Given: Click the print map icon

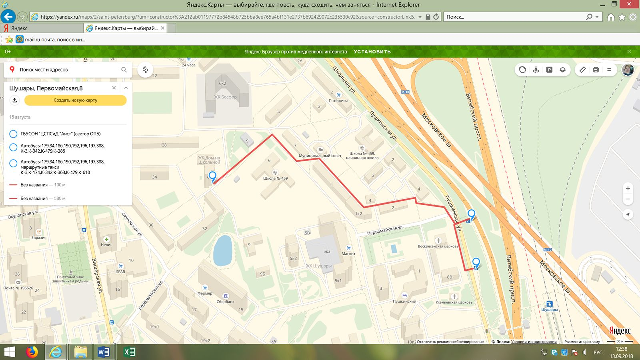Looking at the screenshot, I should pyautogui.click(x=596, y=70).
